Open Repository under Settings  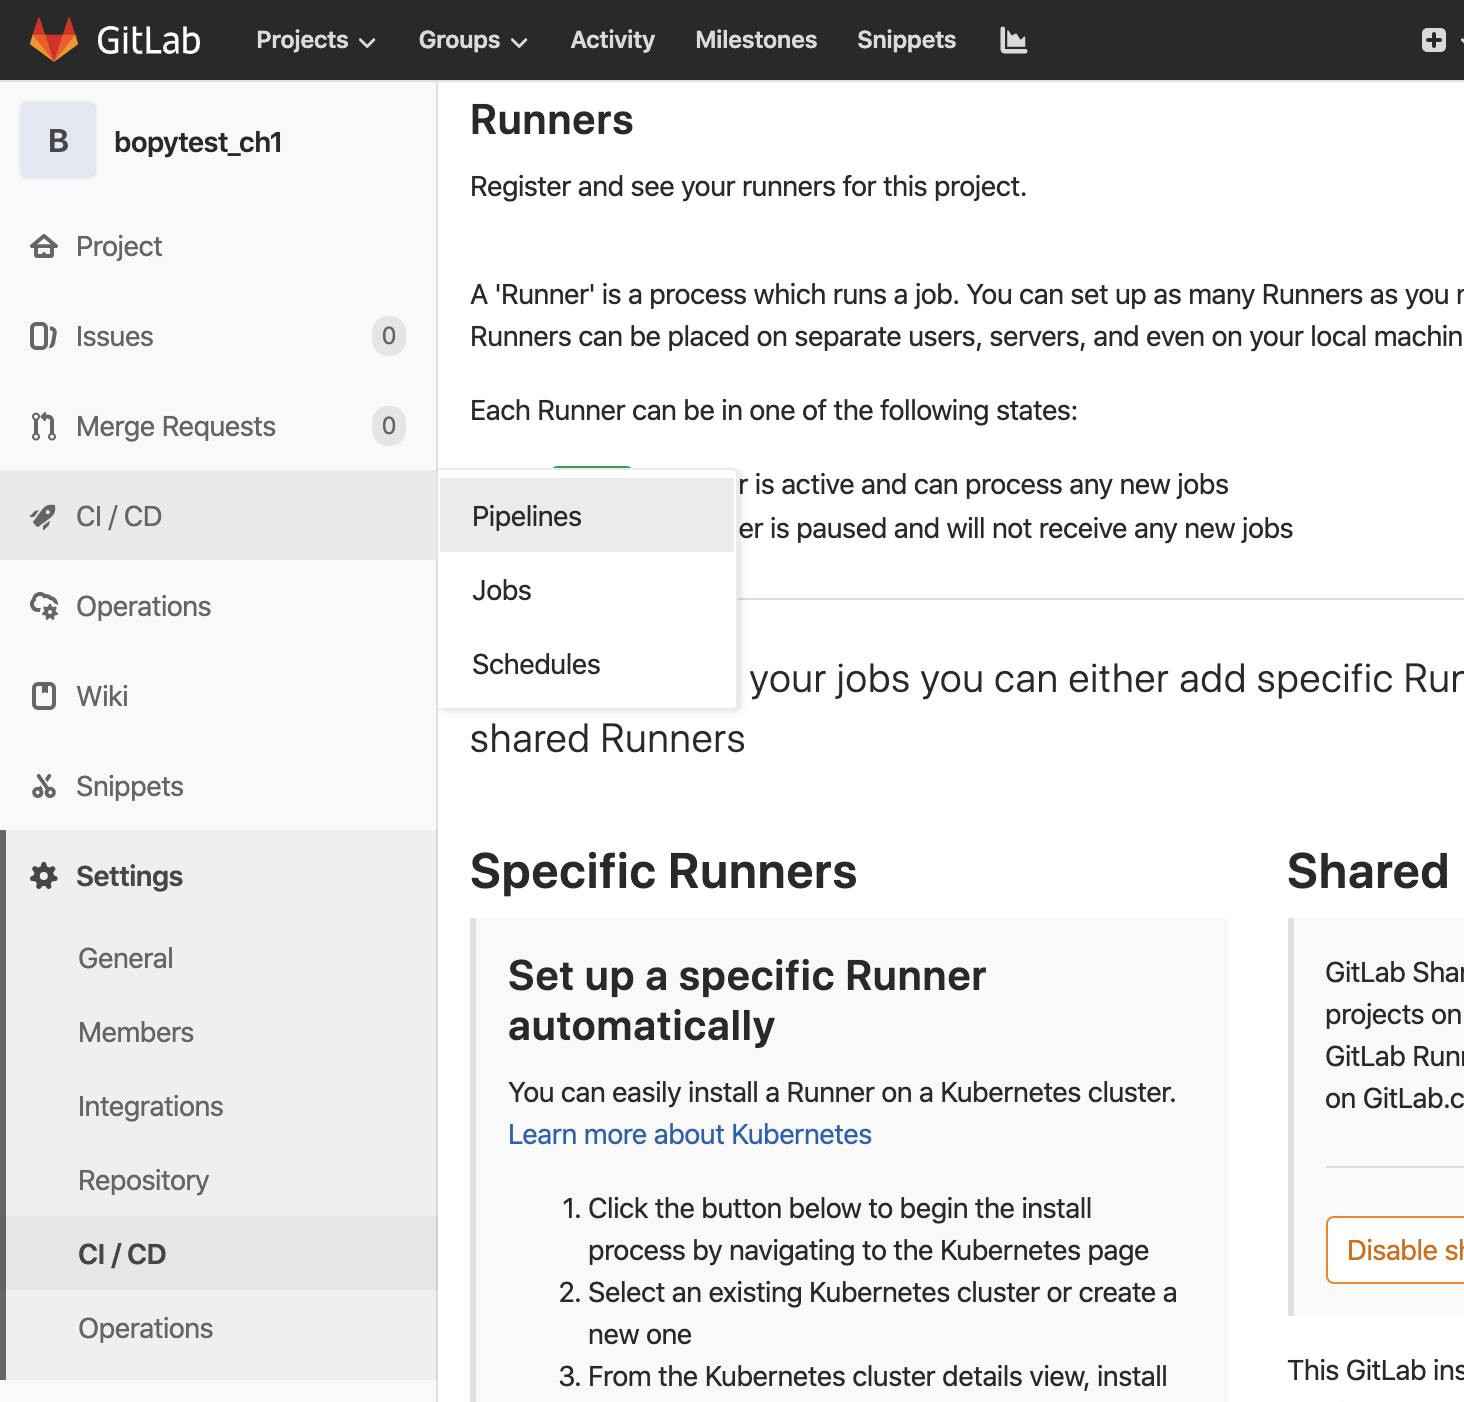(x=143, y=1180)
